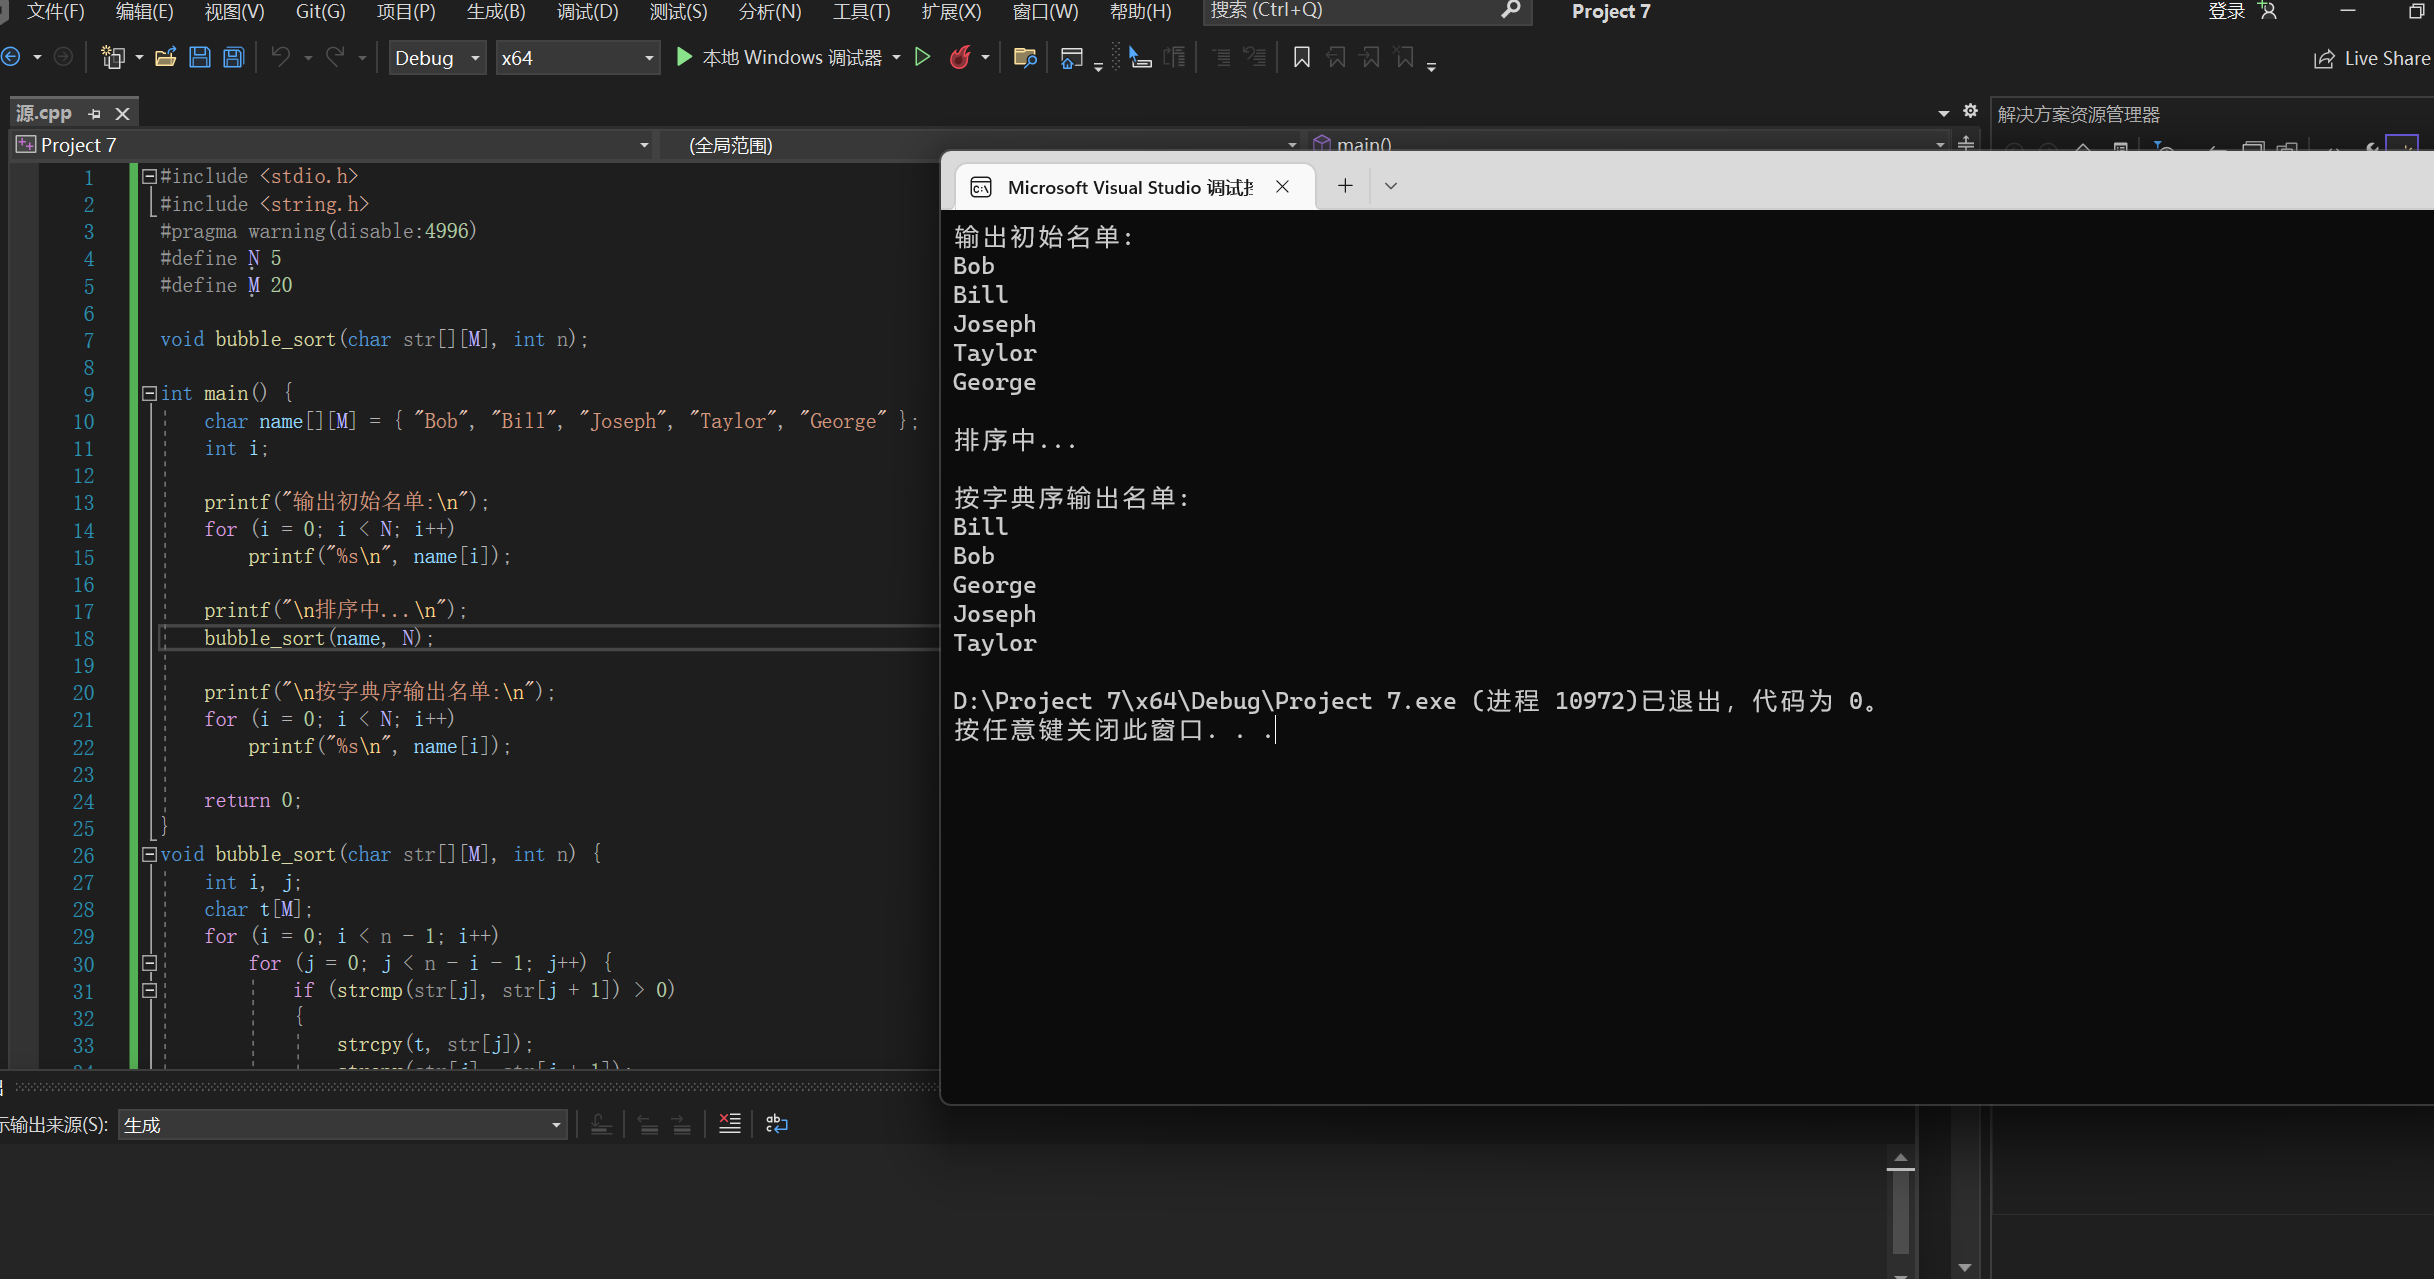Open the output source 生成 dropdown
Screen dimensions: 2434x1279
click(342, 1125)
